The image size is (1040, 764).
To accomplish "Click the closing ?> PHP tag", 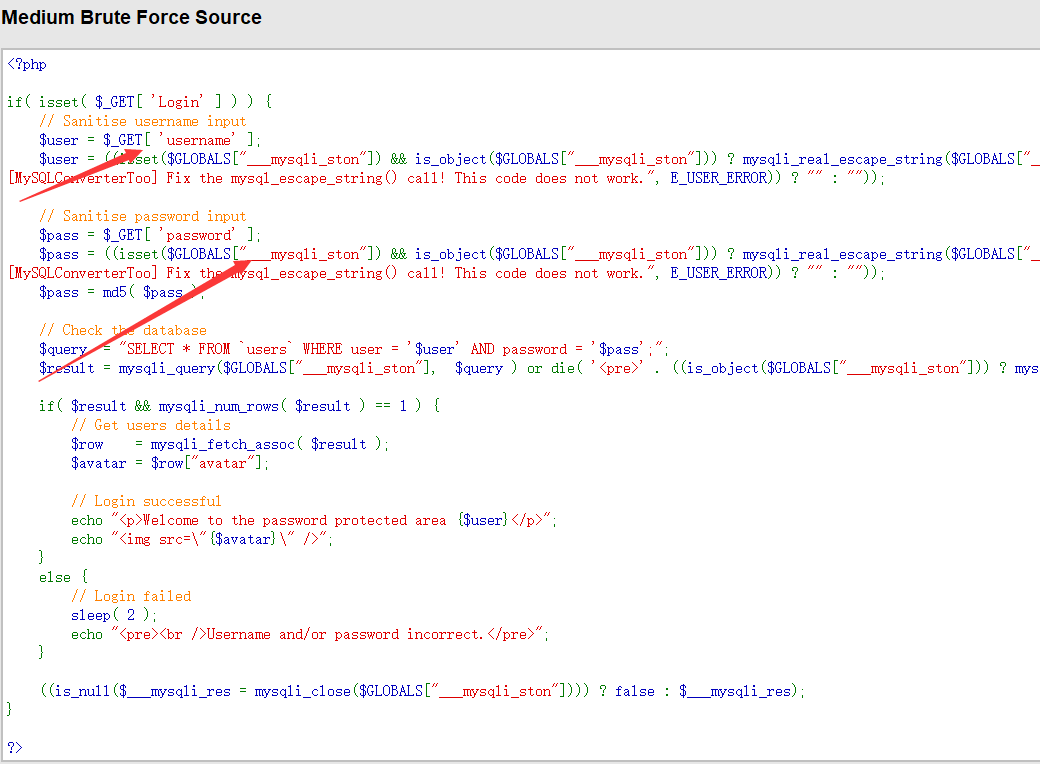I will click(14, 747).
